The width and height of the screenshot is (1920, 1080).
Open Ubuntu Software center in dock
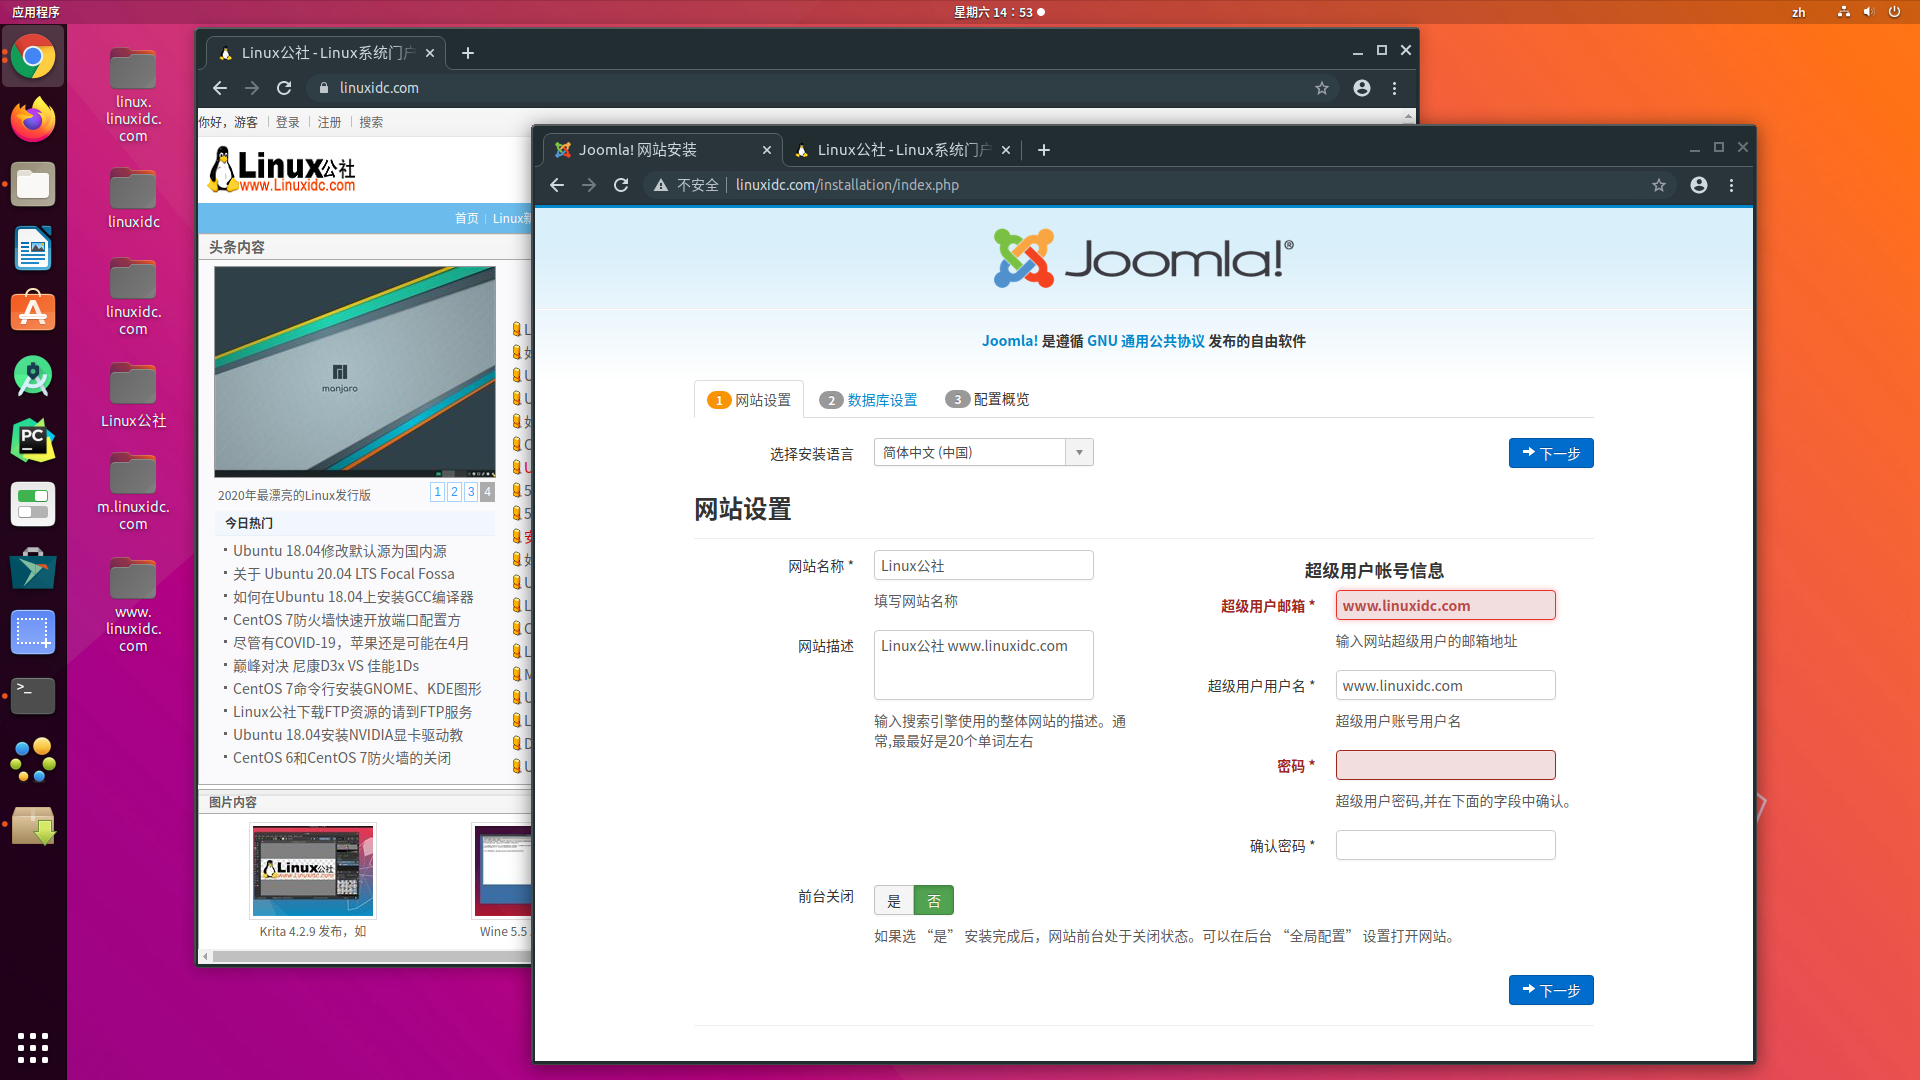tap(33, 312)
